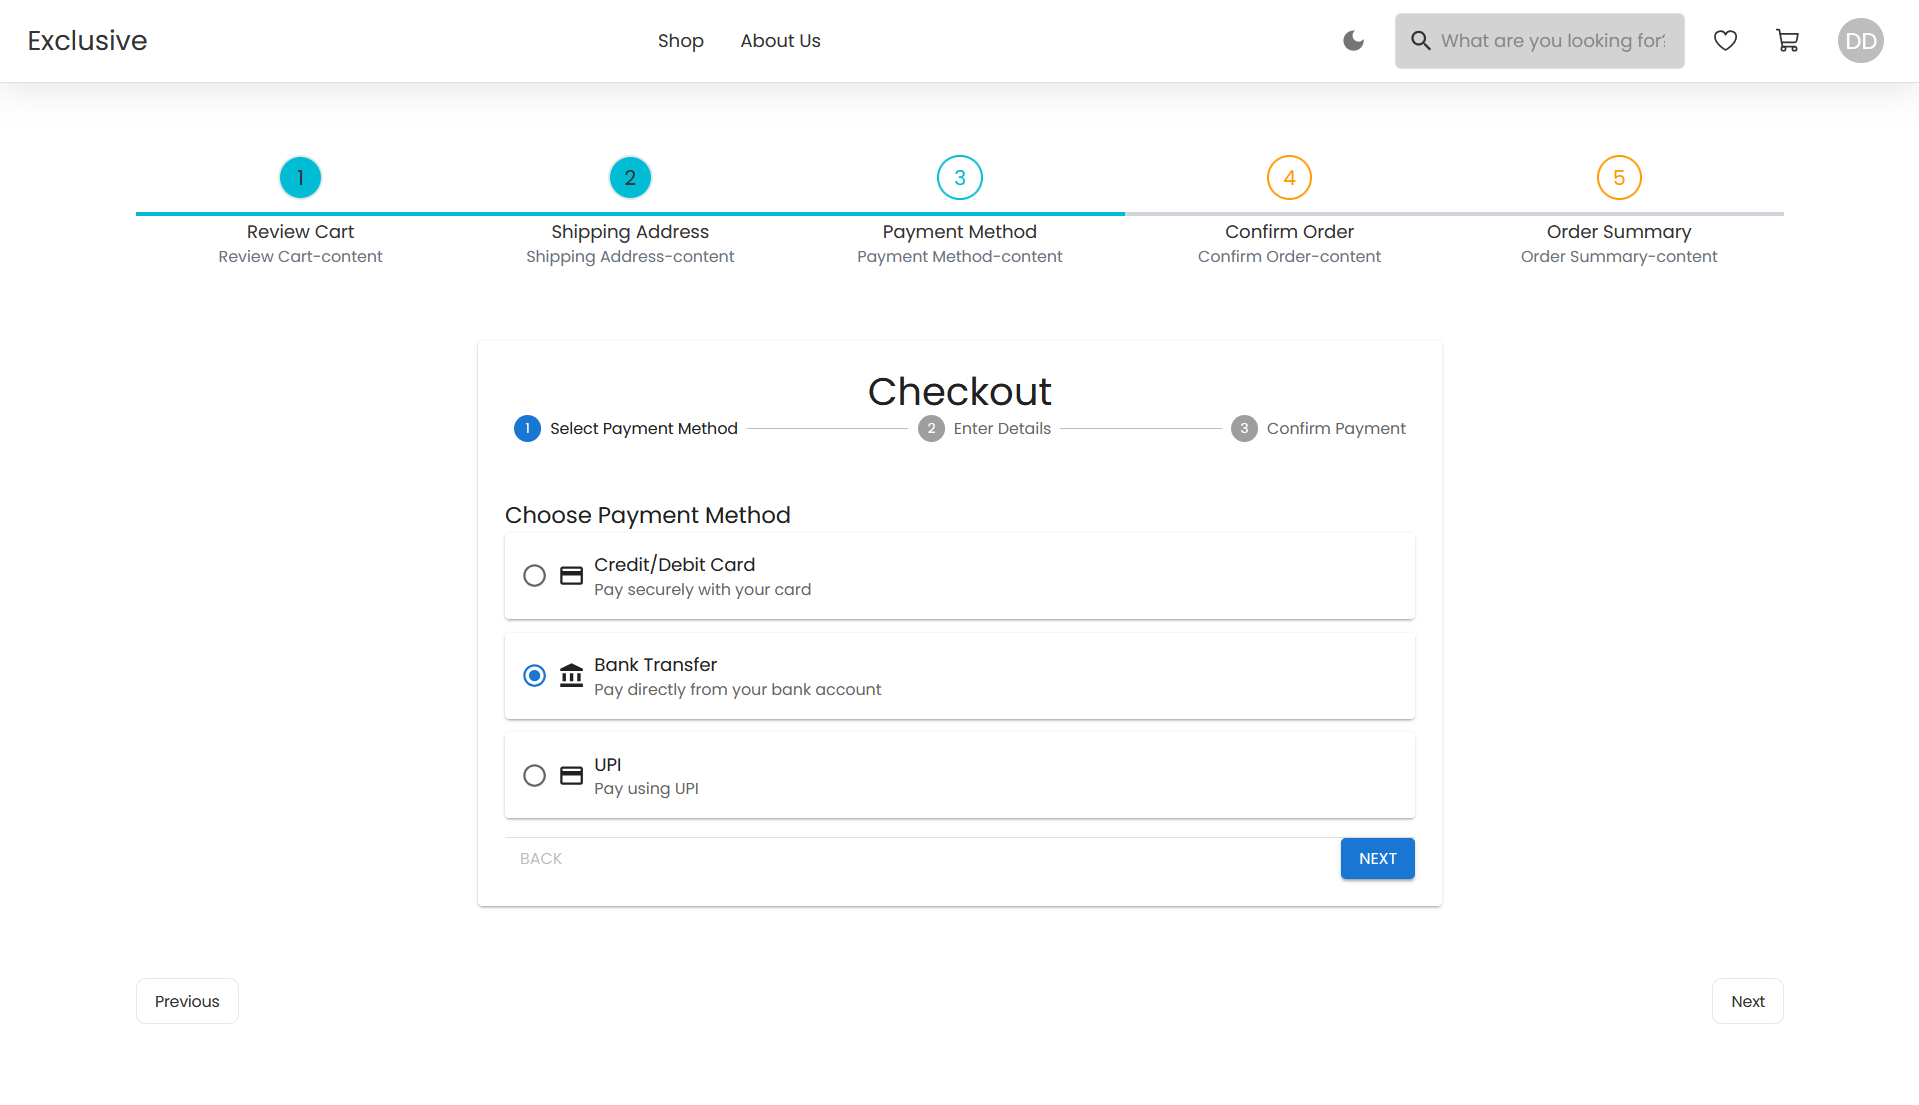The image size is (1919, 1105).
Task: Open the Shop menu item
Action: tap(680, 41)
